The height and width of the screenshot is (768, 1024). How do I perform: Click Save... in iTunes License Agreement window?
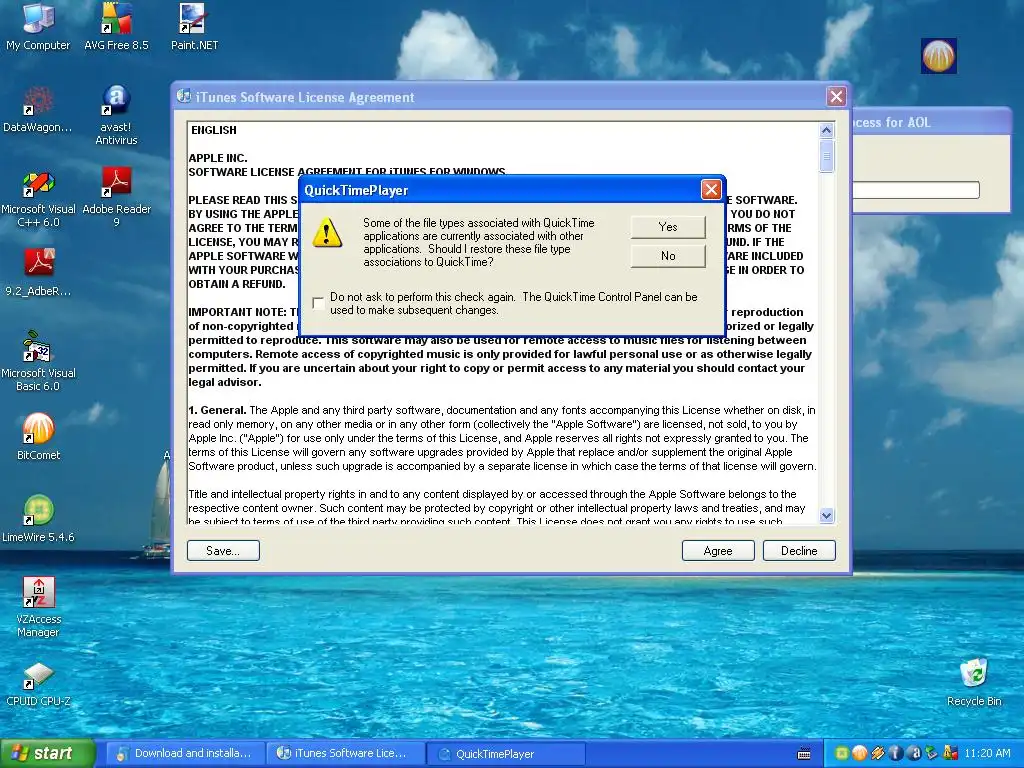(223, 551)
